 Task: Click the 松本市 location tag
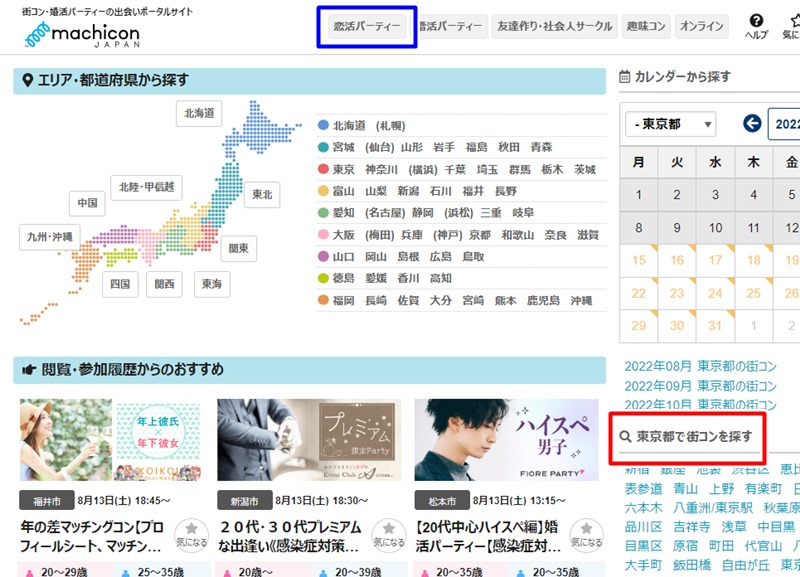click(442, 501)
